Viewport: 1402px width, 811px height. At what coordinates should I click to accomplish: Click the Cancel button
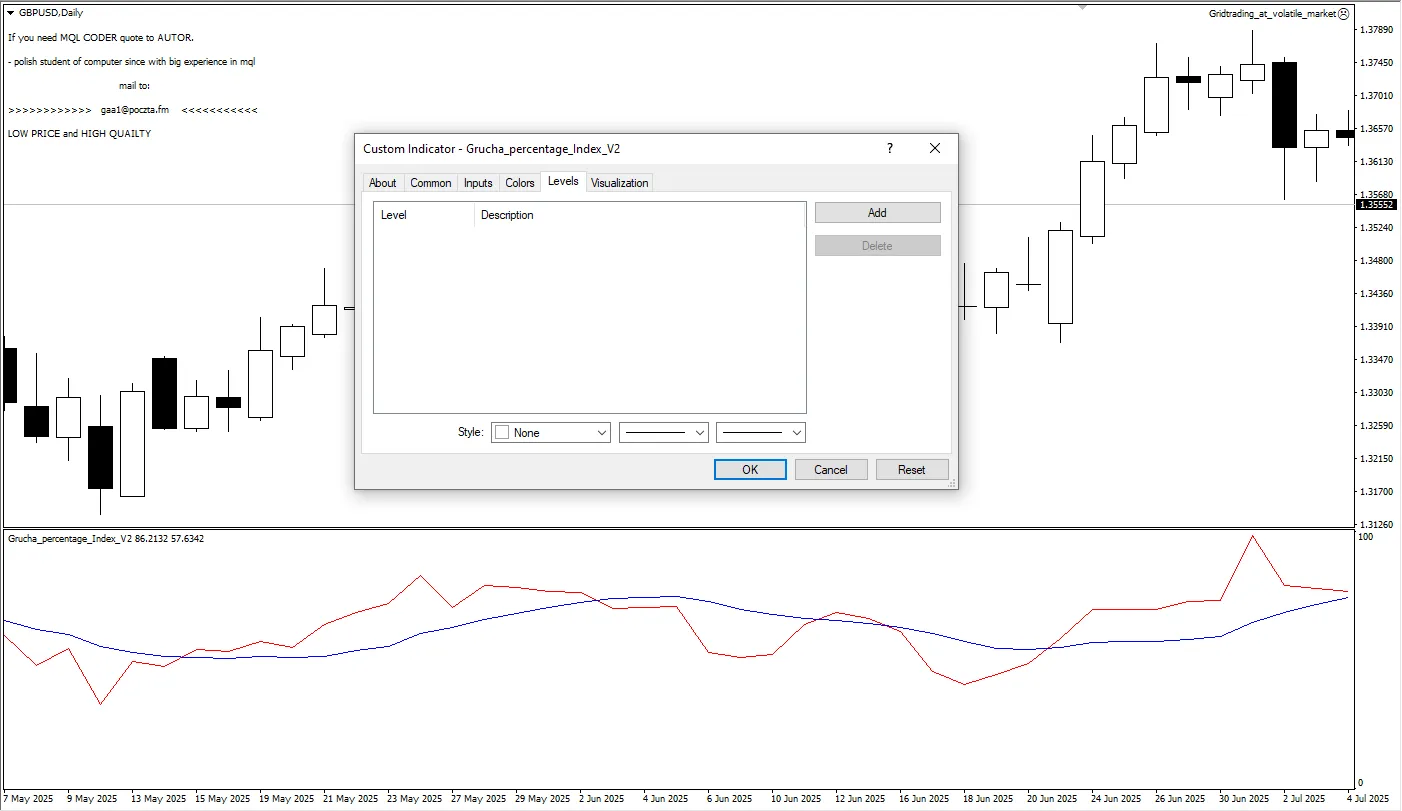[x=830, y=470]
